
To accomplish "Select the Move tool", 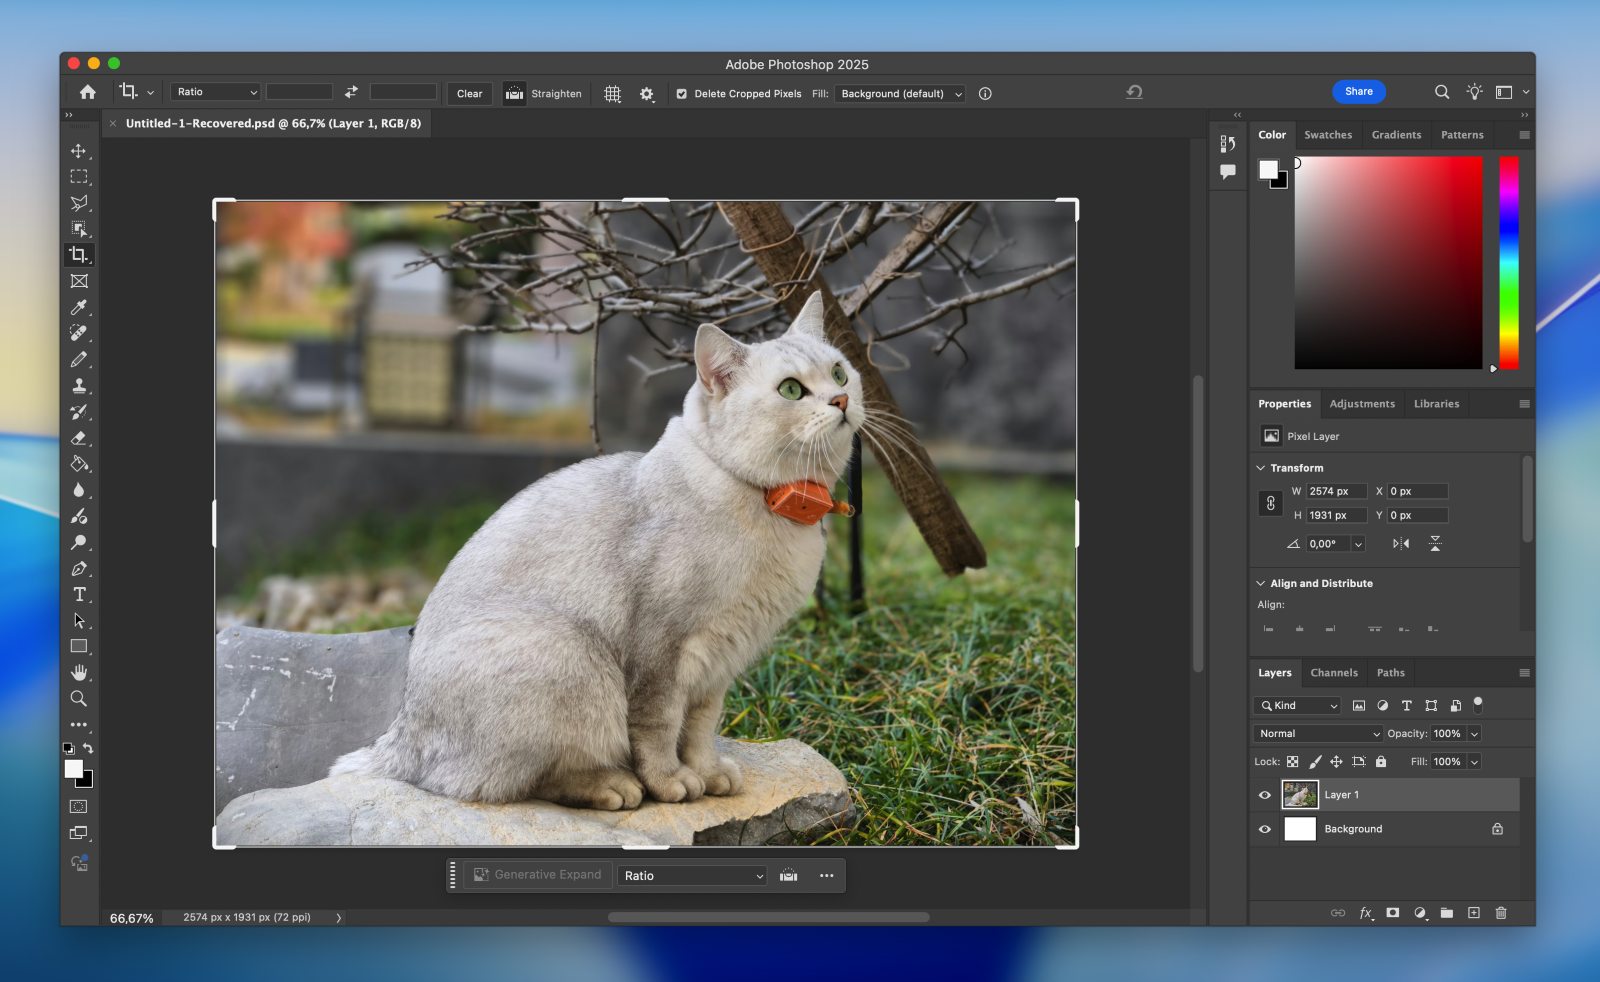I will pos(78,151).
